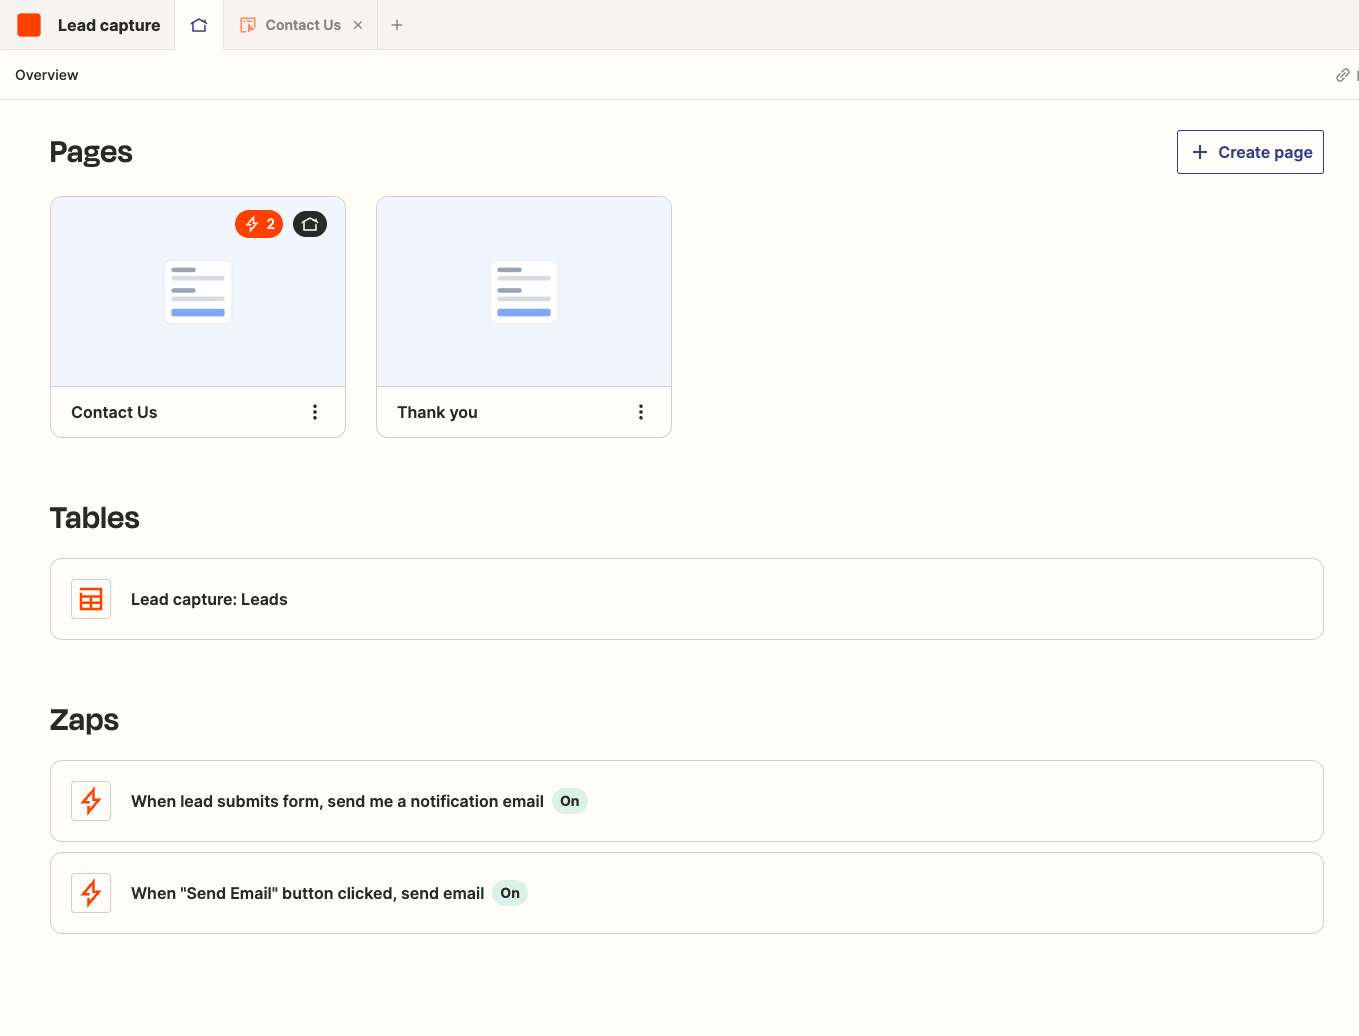Click On status of Send Email zap
This screenshot has width=1359, height=1036.
coord(510,893)
